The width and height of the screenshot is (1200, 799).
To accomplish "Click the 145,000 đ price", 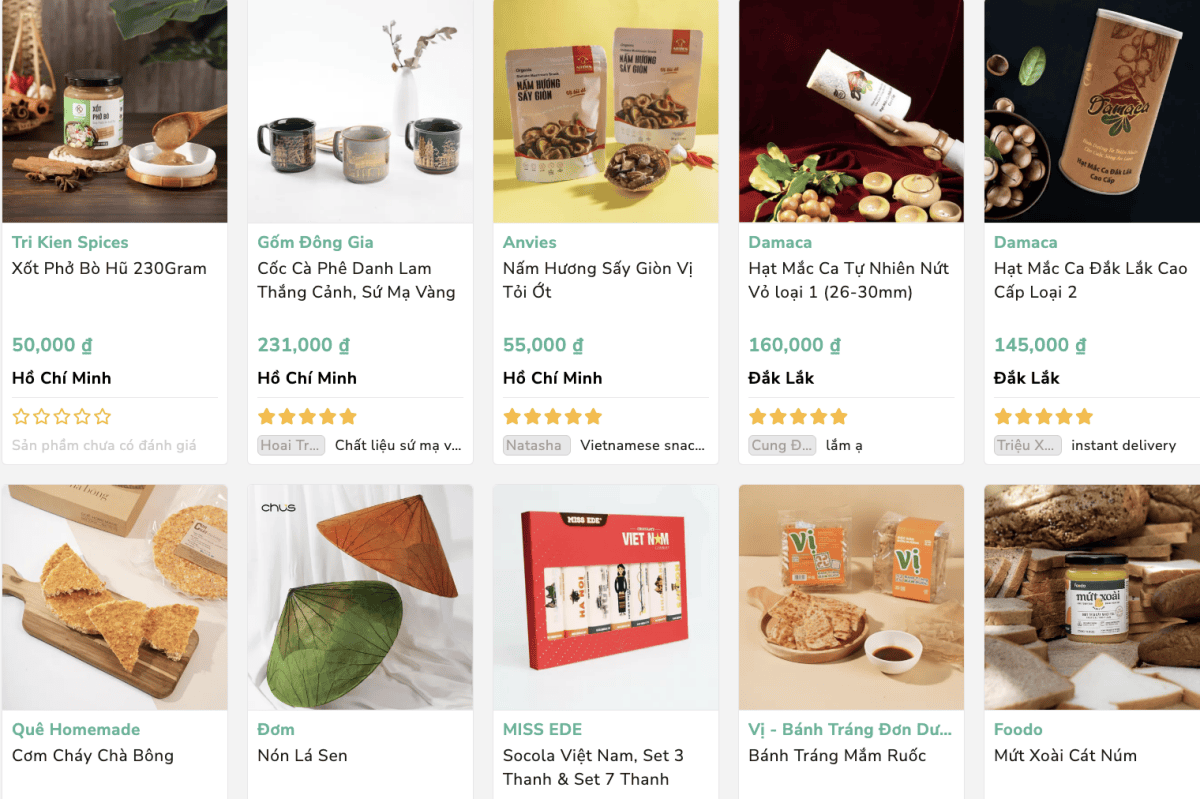I will pos(1040,345).
